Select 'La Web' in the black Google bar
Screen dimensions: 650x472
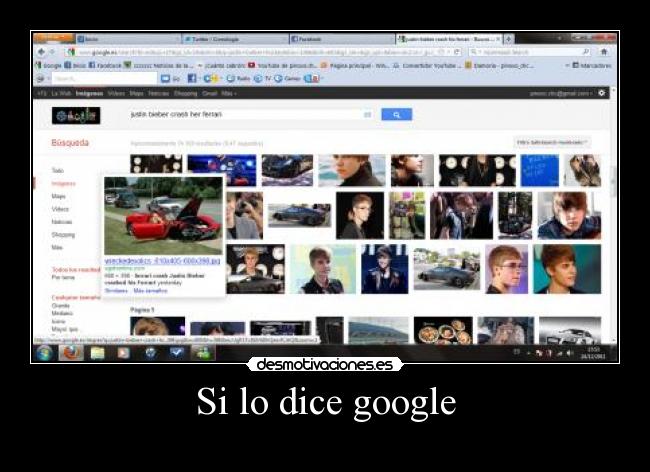coord(61,93)
